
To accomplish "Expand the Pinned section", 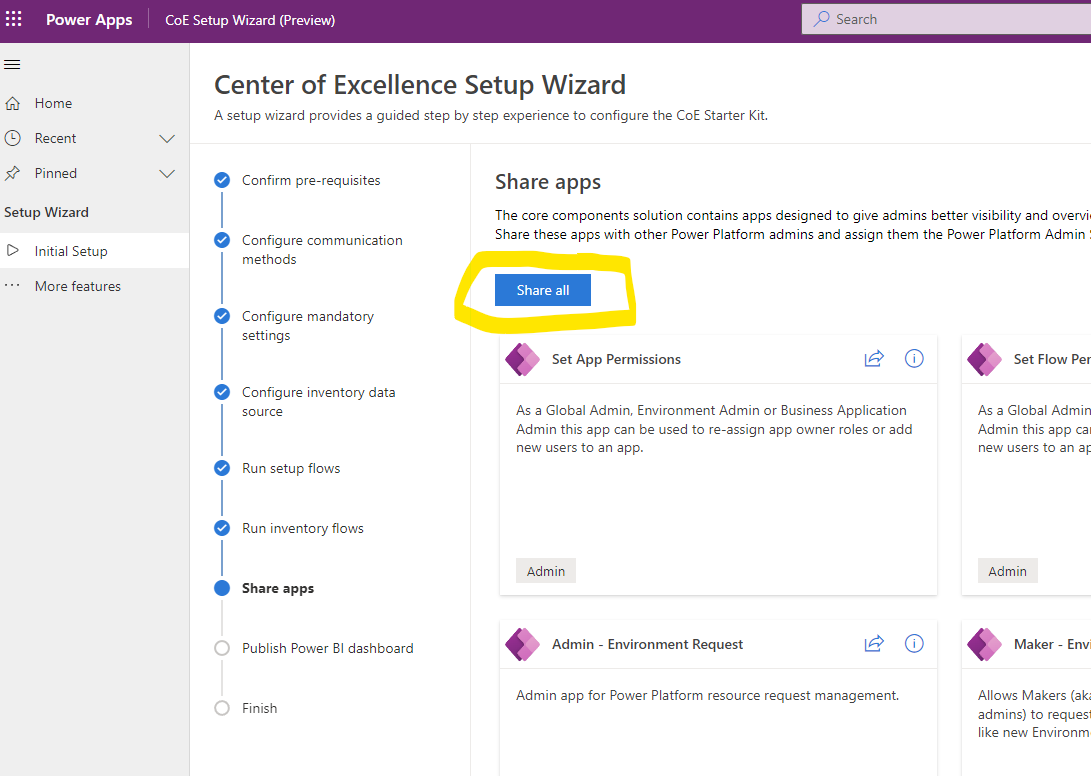I will 167,173.
